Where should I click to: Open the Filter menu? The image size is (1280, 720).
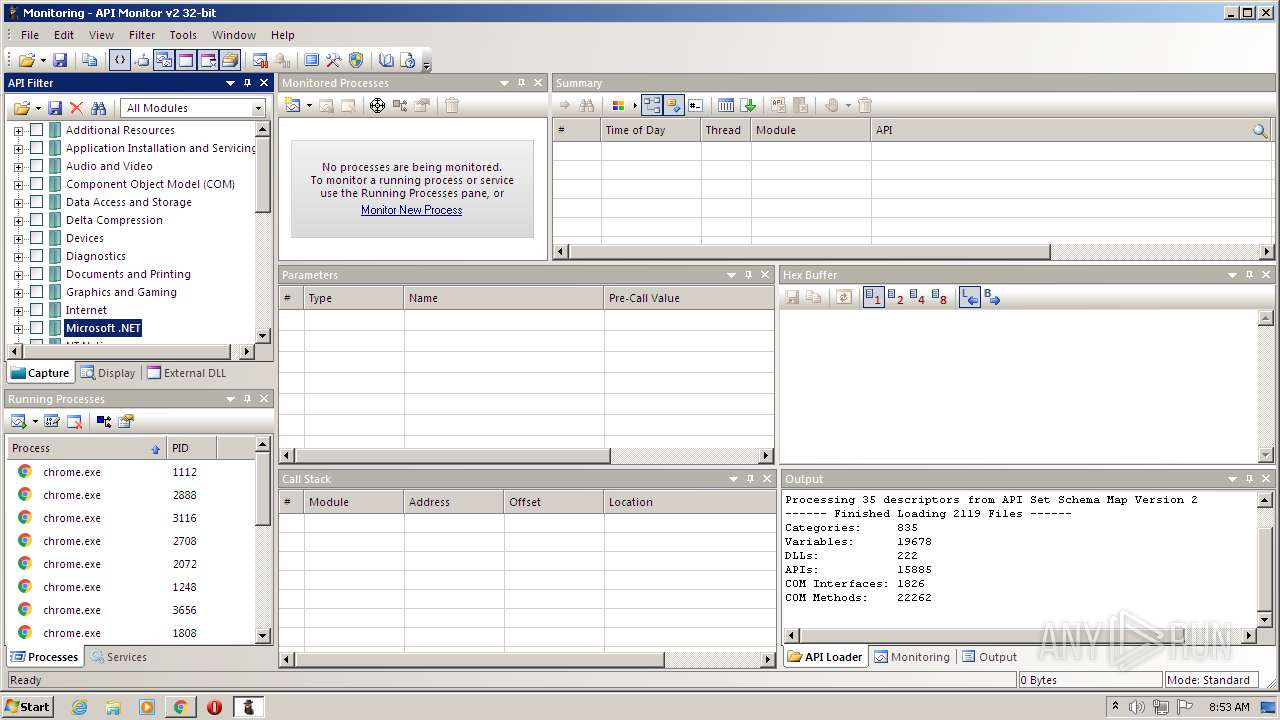[142, 35]
